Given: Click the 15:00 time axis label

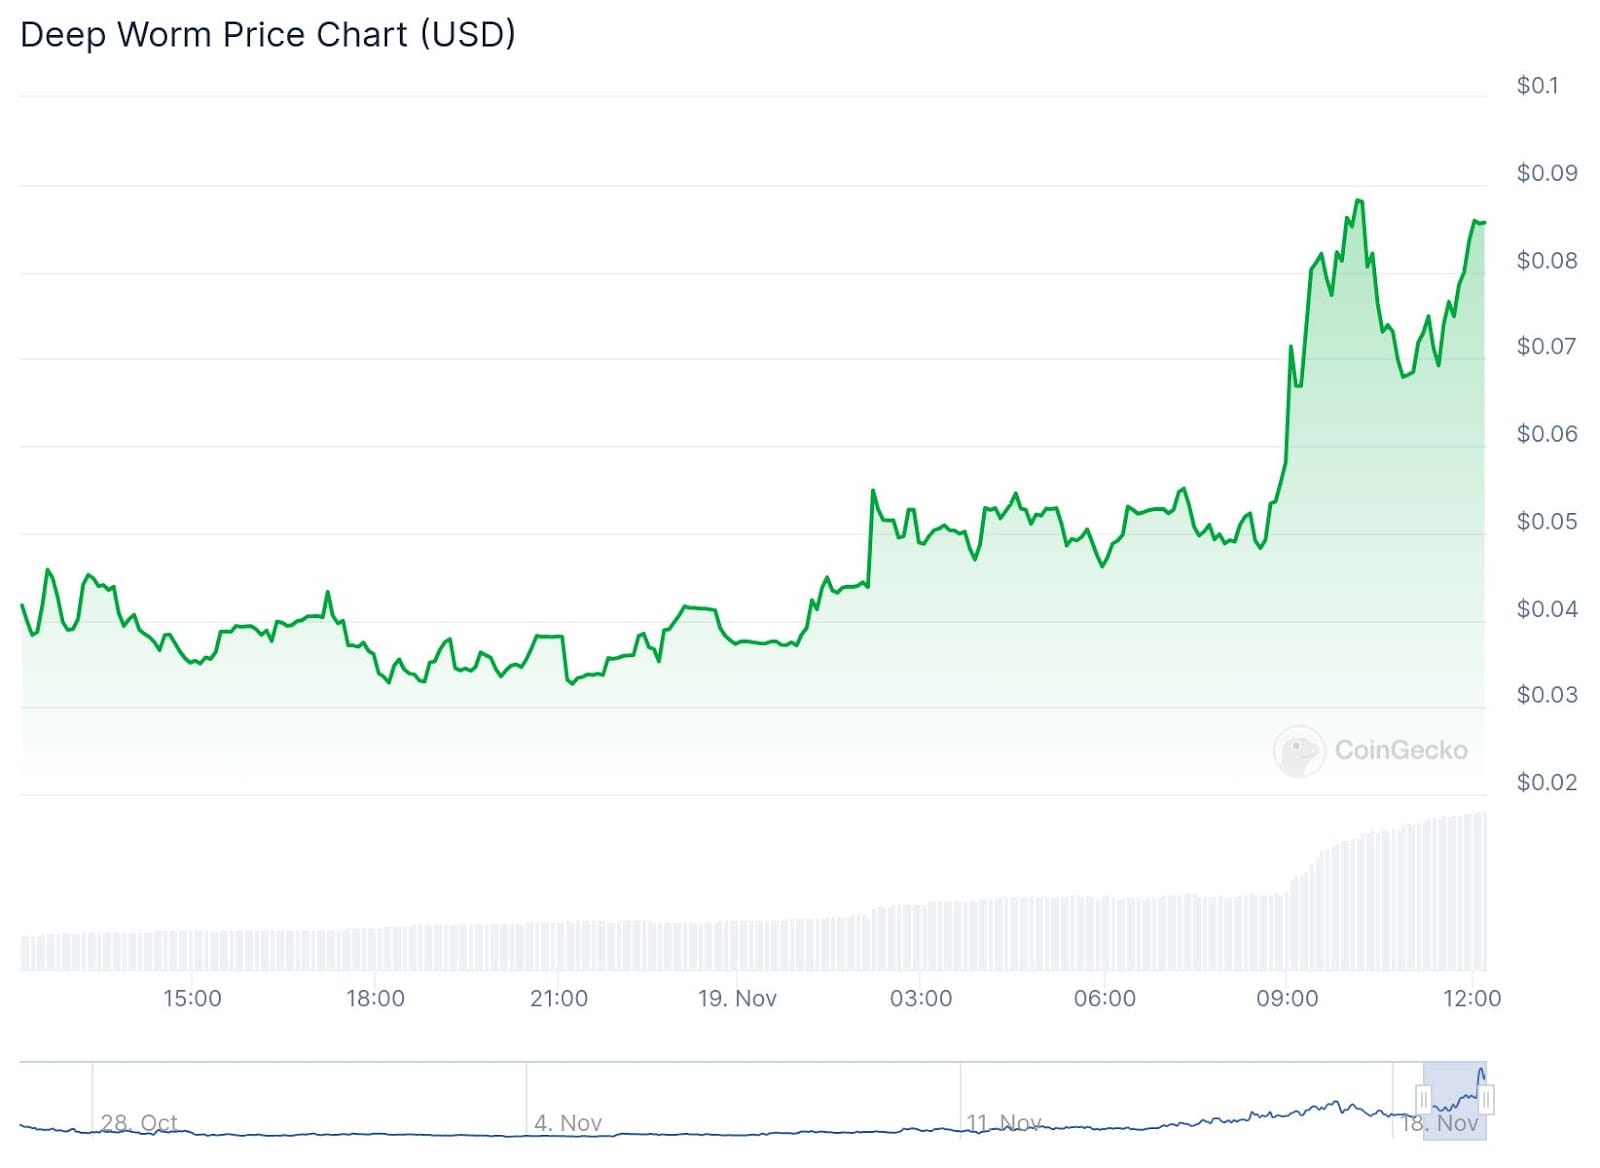Looking at the screenshot, I should pos(192,998).
